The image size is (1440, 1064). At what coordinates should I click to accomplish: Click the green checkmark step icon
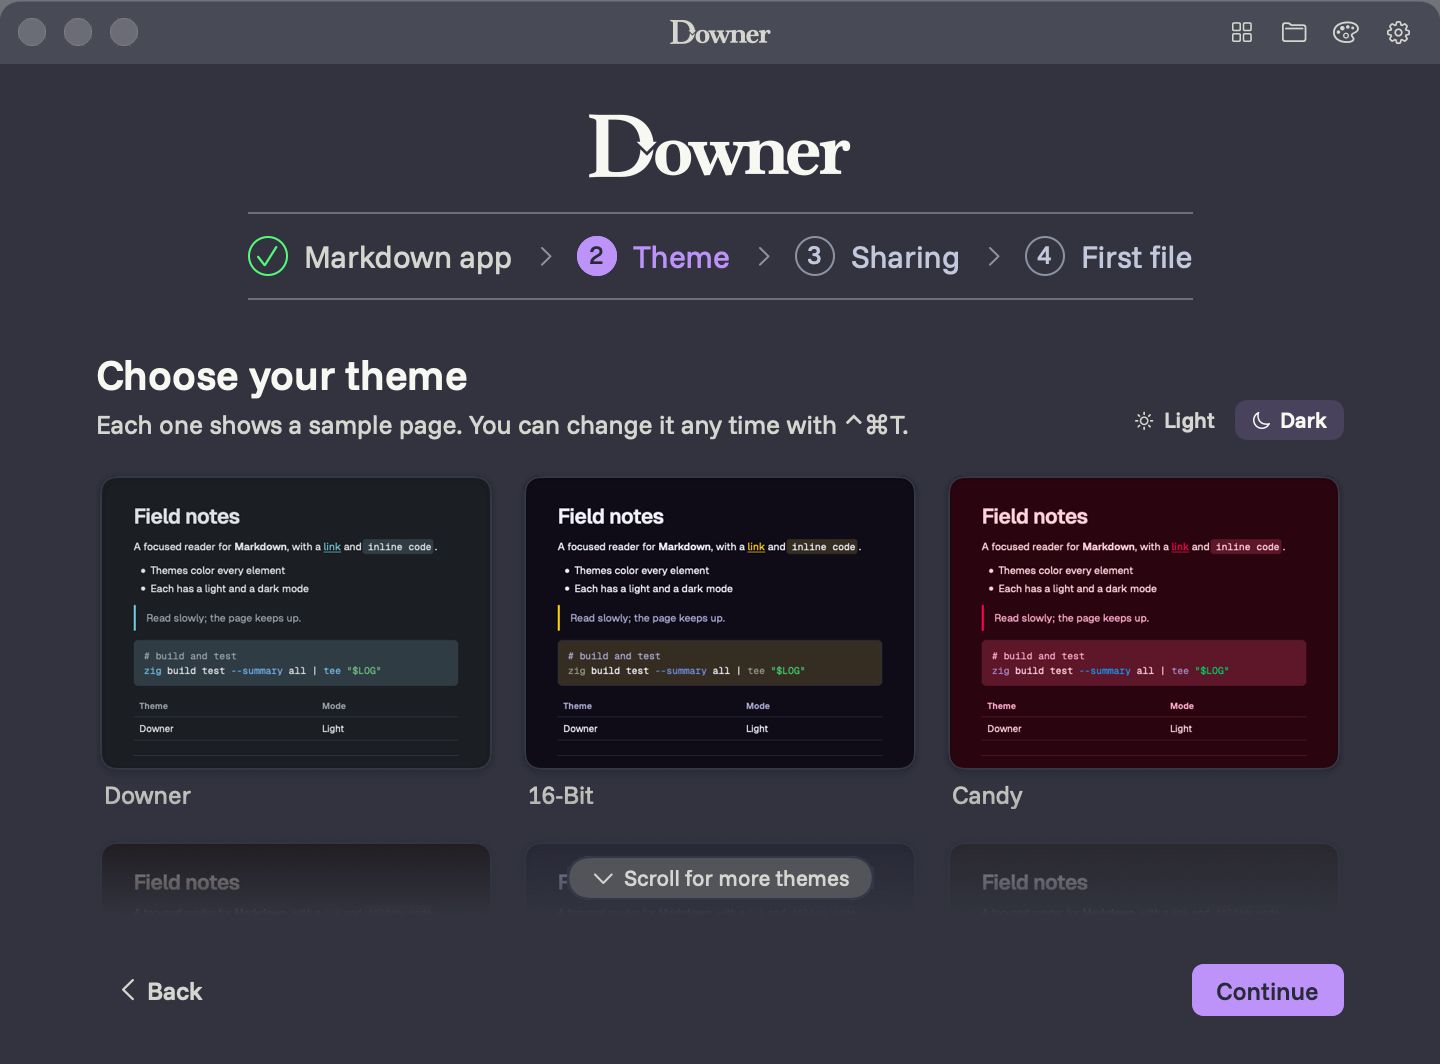click(x=268, y=257)
